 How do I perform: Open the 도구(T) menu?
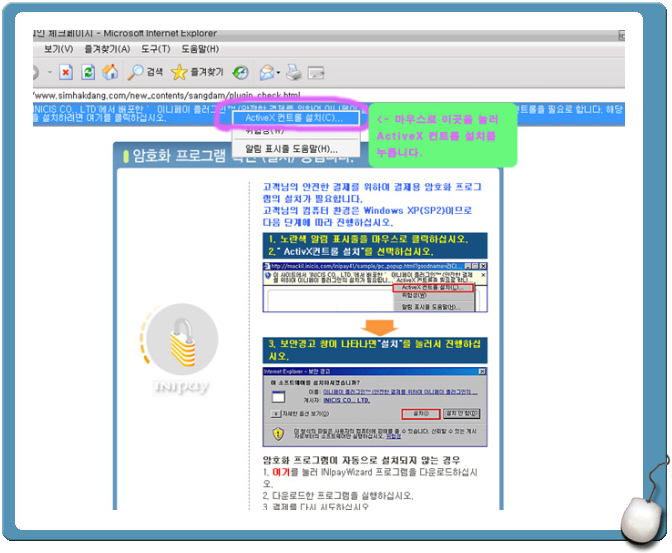(x=155, y=48)
